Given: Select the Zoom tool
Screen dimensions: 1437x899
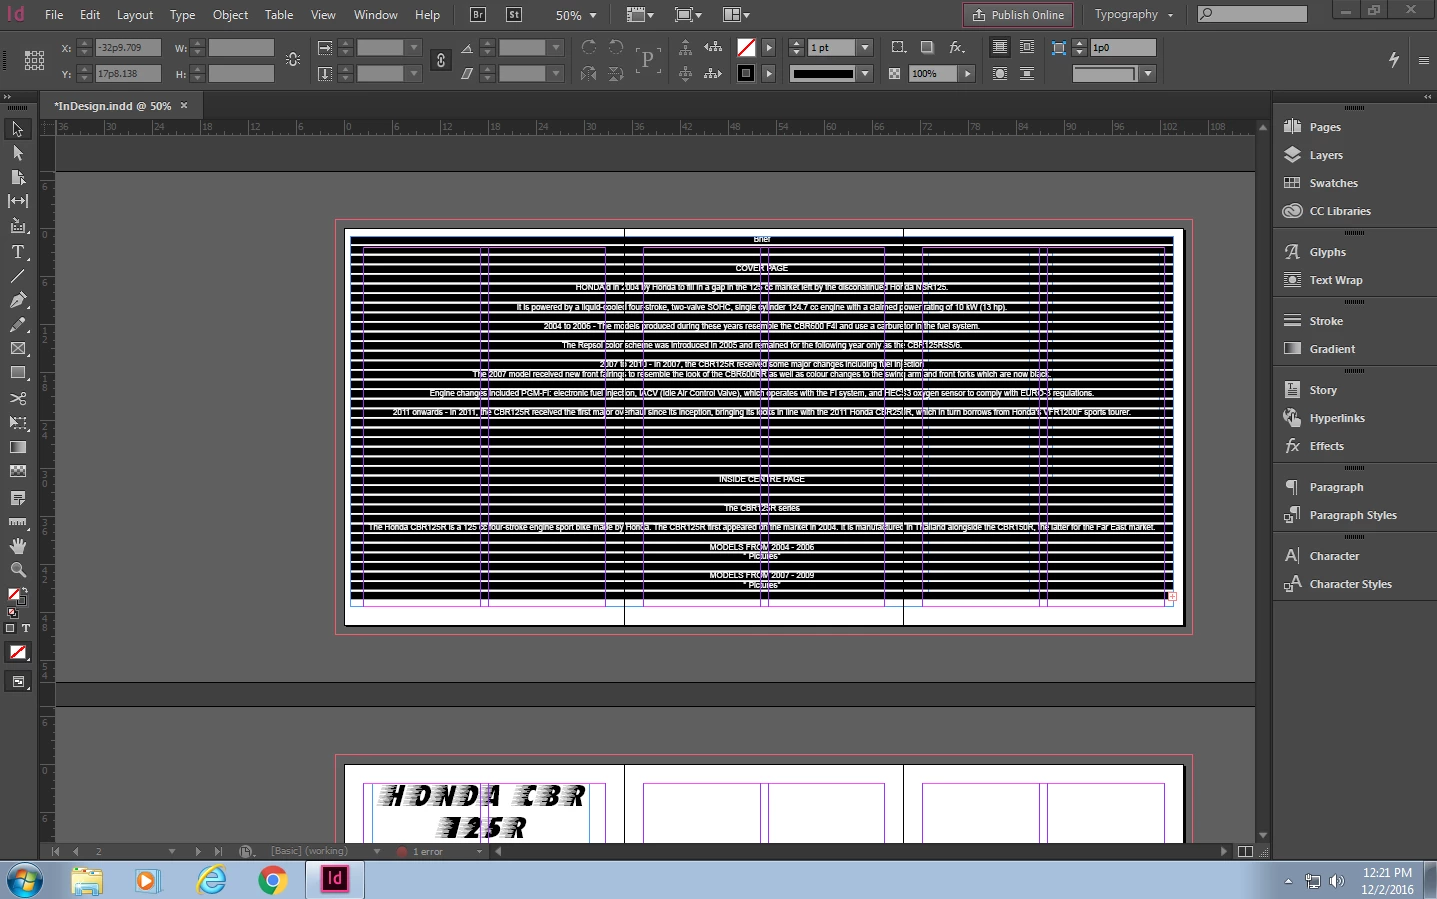Looking at the screenshot, I should coord(18,570).
